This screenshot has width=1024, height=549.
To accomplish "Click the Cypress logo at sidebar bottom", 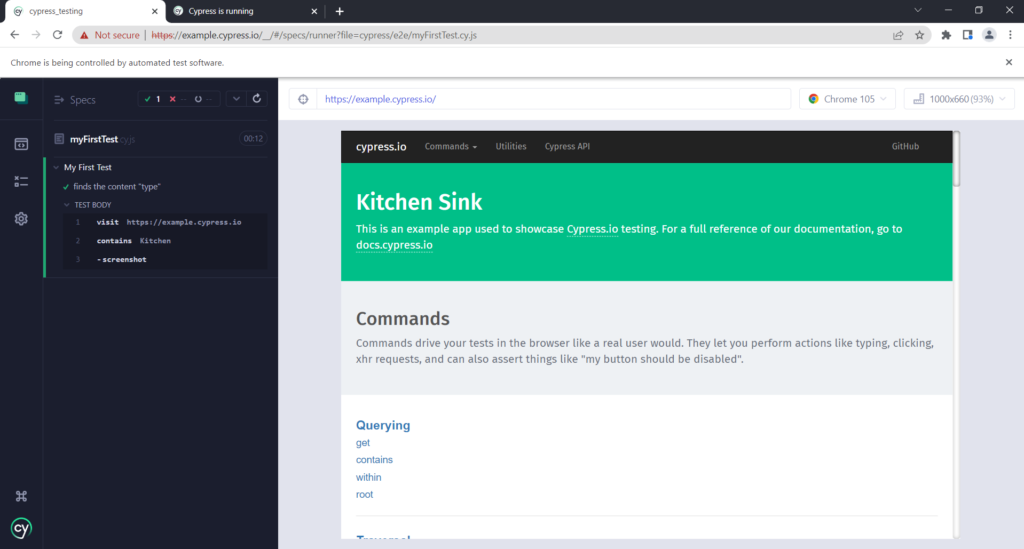I will click(x=21, y=528).
